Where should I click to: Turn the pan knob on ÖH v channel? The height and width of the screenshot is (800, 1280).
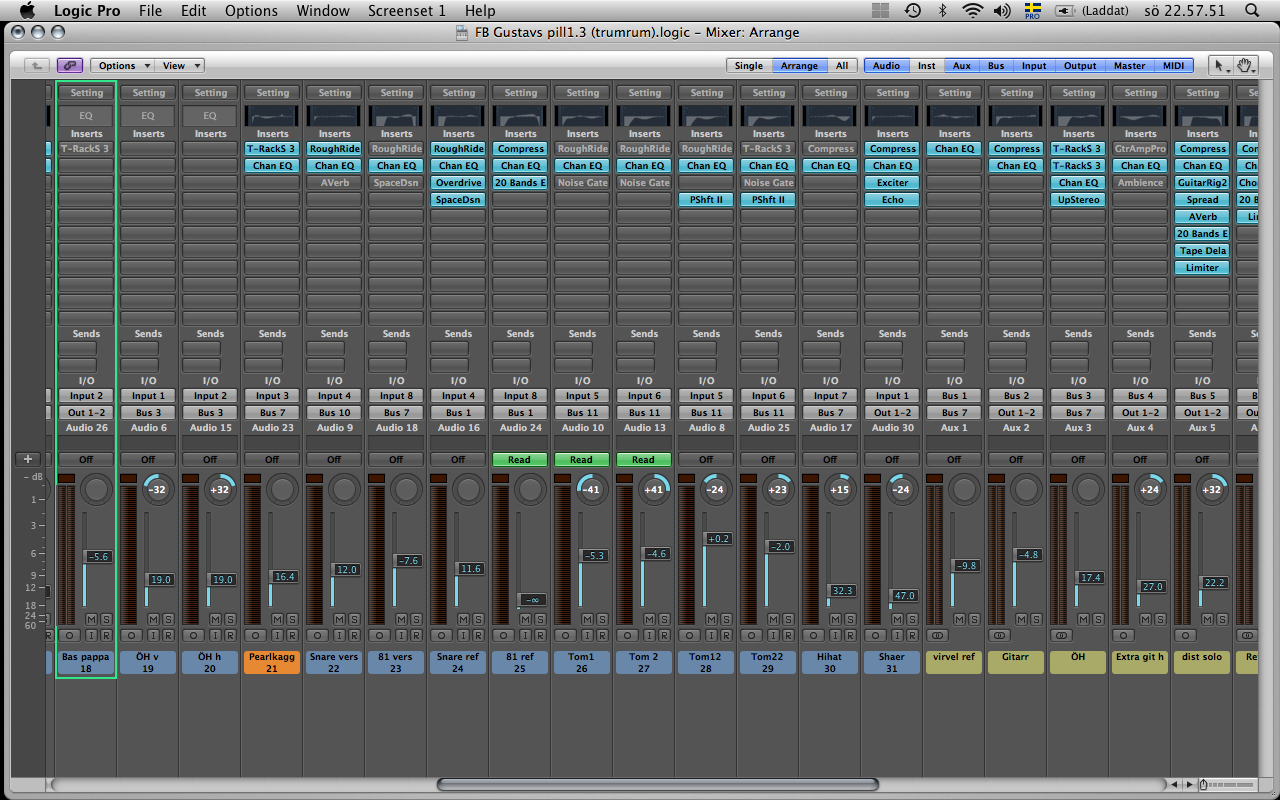pos(158,489)
